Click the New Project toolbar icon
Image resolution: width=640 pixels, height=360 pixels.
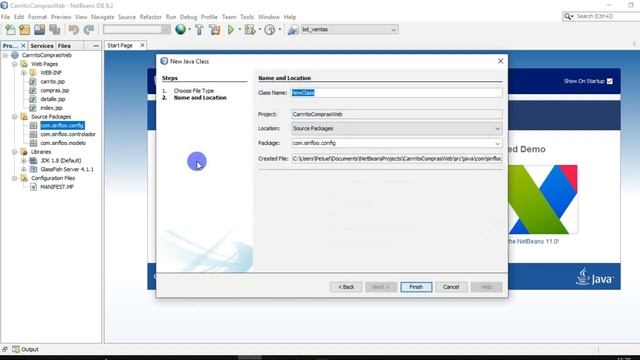(24, 29)
